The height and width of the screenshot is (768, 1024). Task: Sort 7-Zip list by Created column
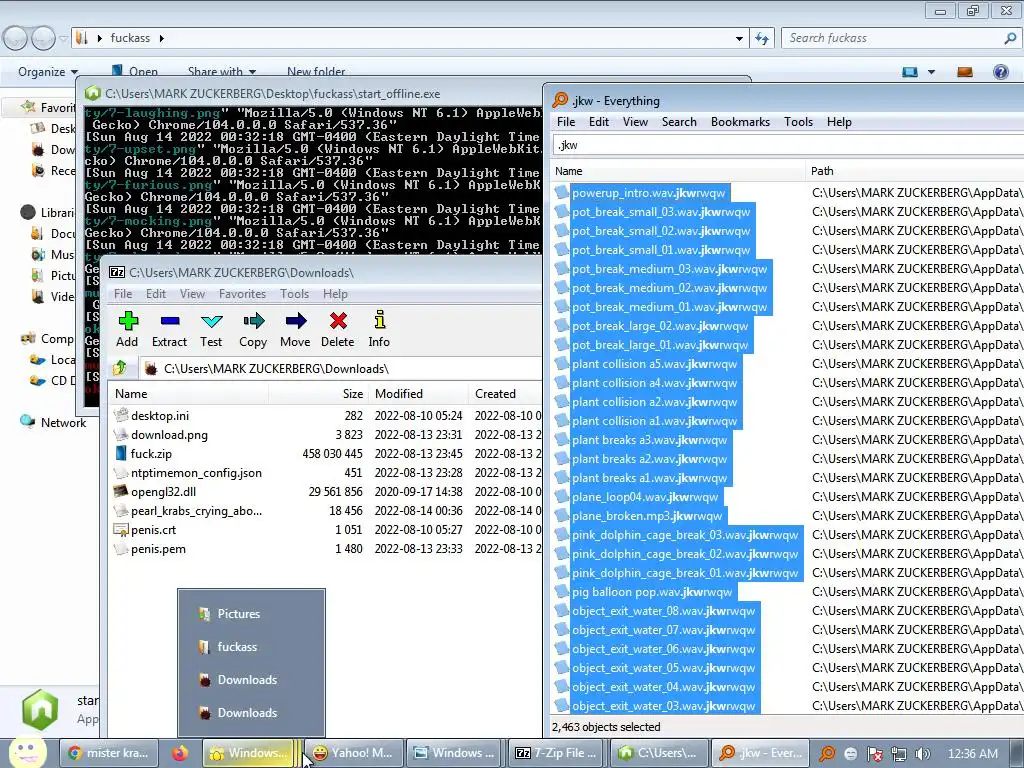505,394
